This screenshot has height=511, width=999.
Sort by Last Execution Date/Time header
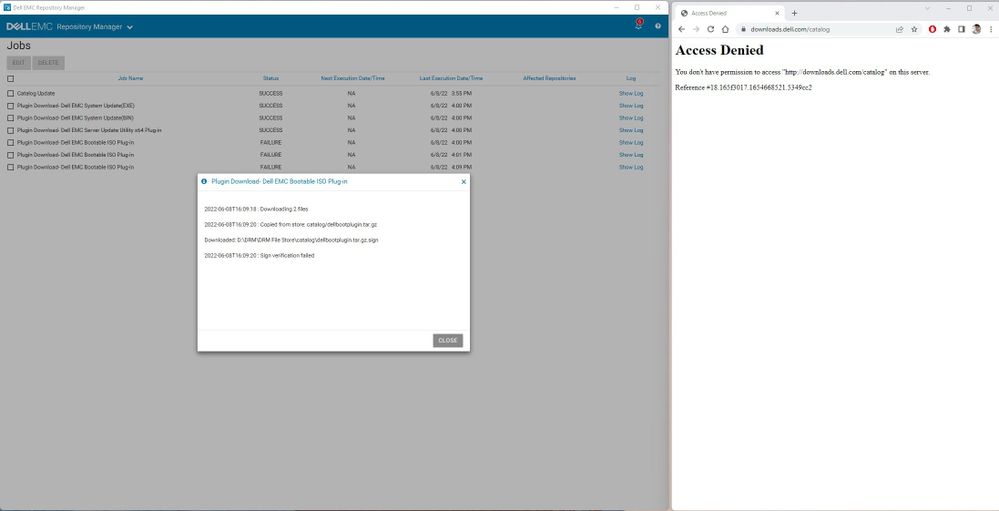pyautogui.click(x=451, y=78)
